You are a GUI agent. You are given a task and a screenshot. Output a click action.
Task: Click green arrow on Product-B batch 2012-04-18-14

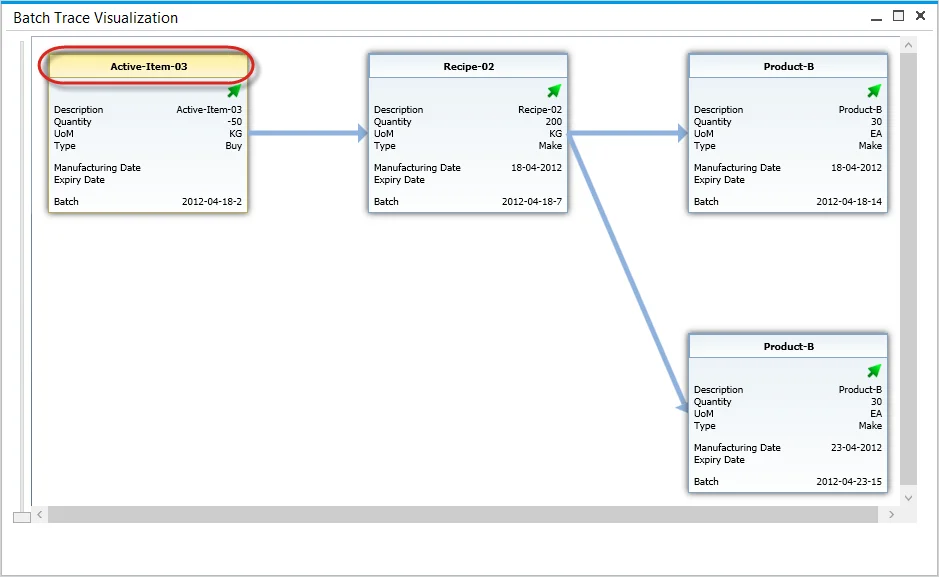tap(874, 91)
